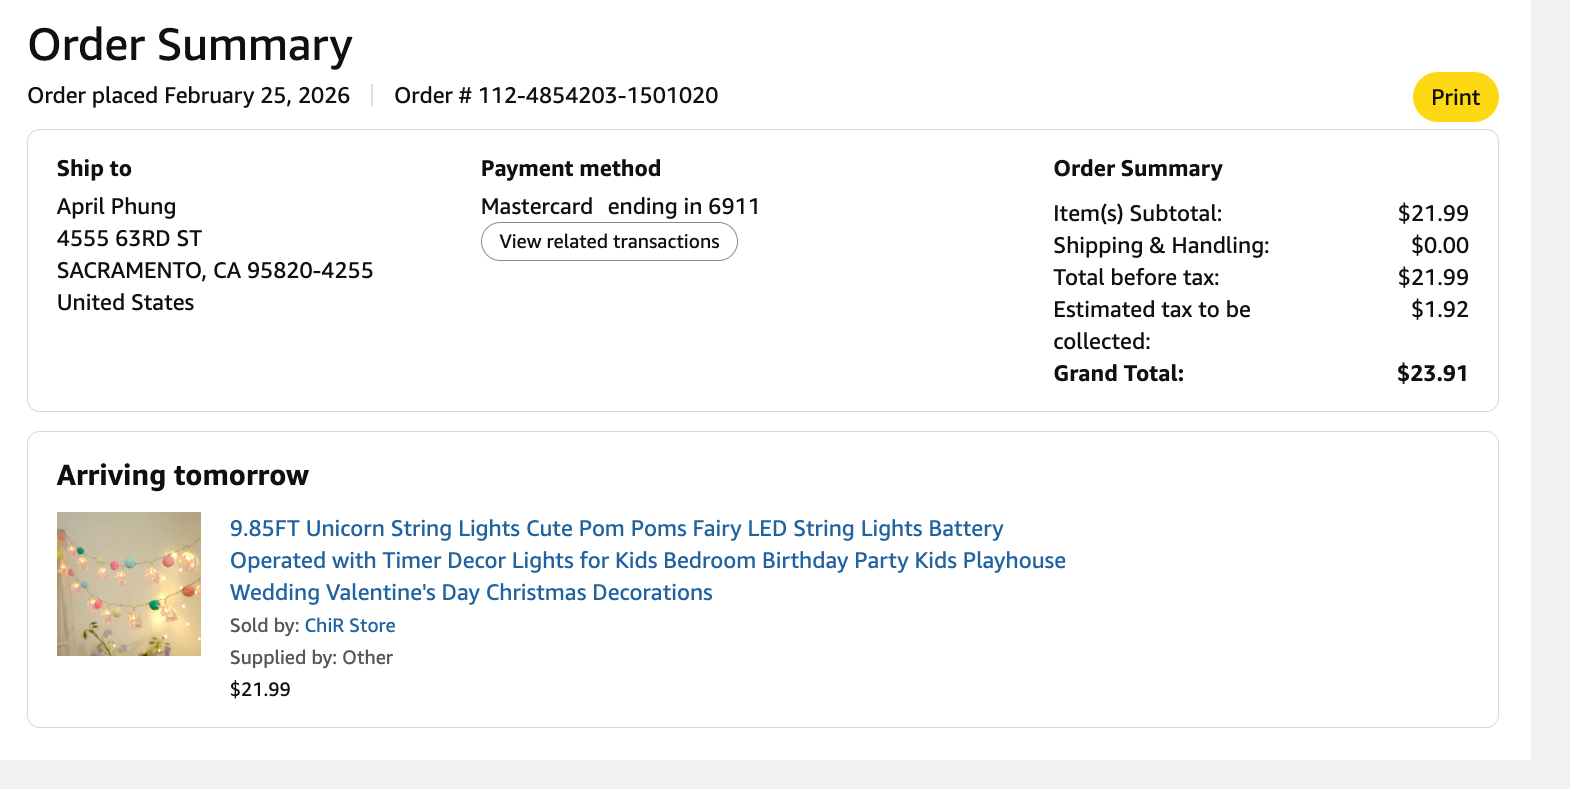1570x792 pixels.
Task: Click the SACRAMENTO, CA 95820-4255 line
Action: (x=215, y=270)
